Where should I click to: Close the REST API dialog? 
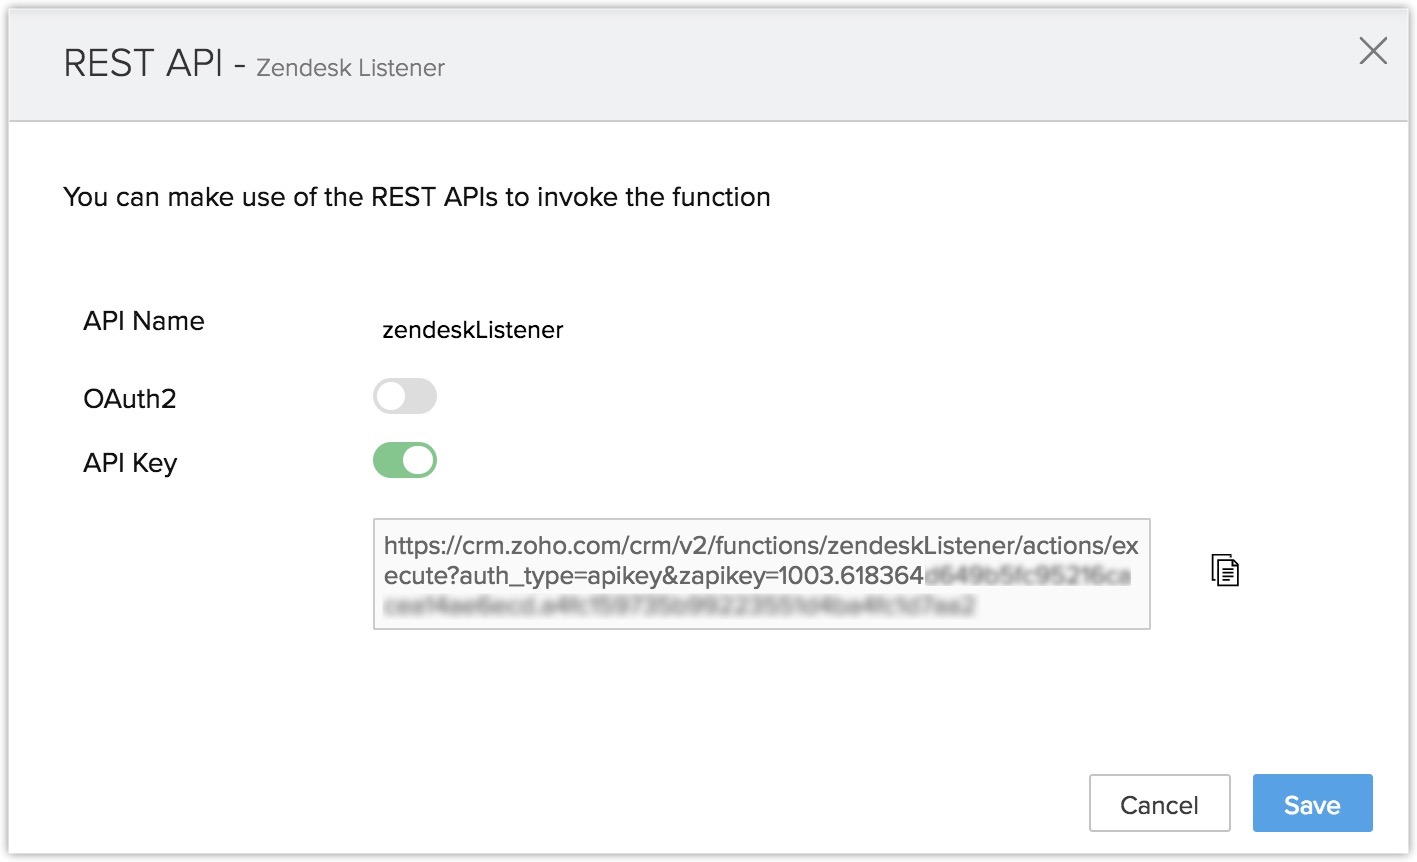click(1373, 51)
